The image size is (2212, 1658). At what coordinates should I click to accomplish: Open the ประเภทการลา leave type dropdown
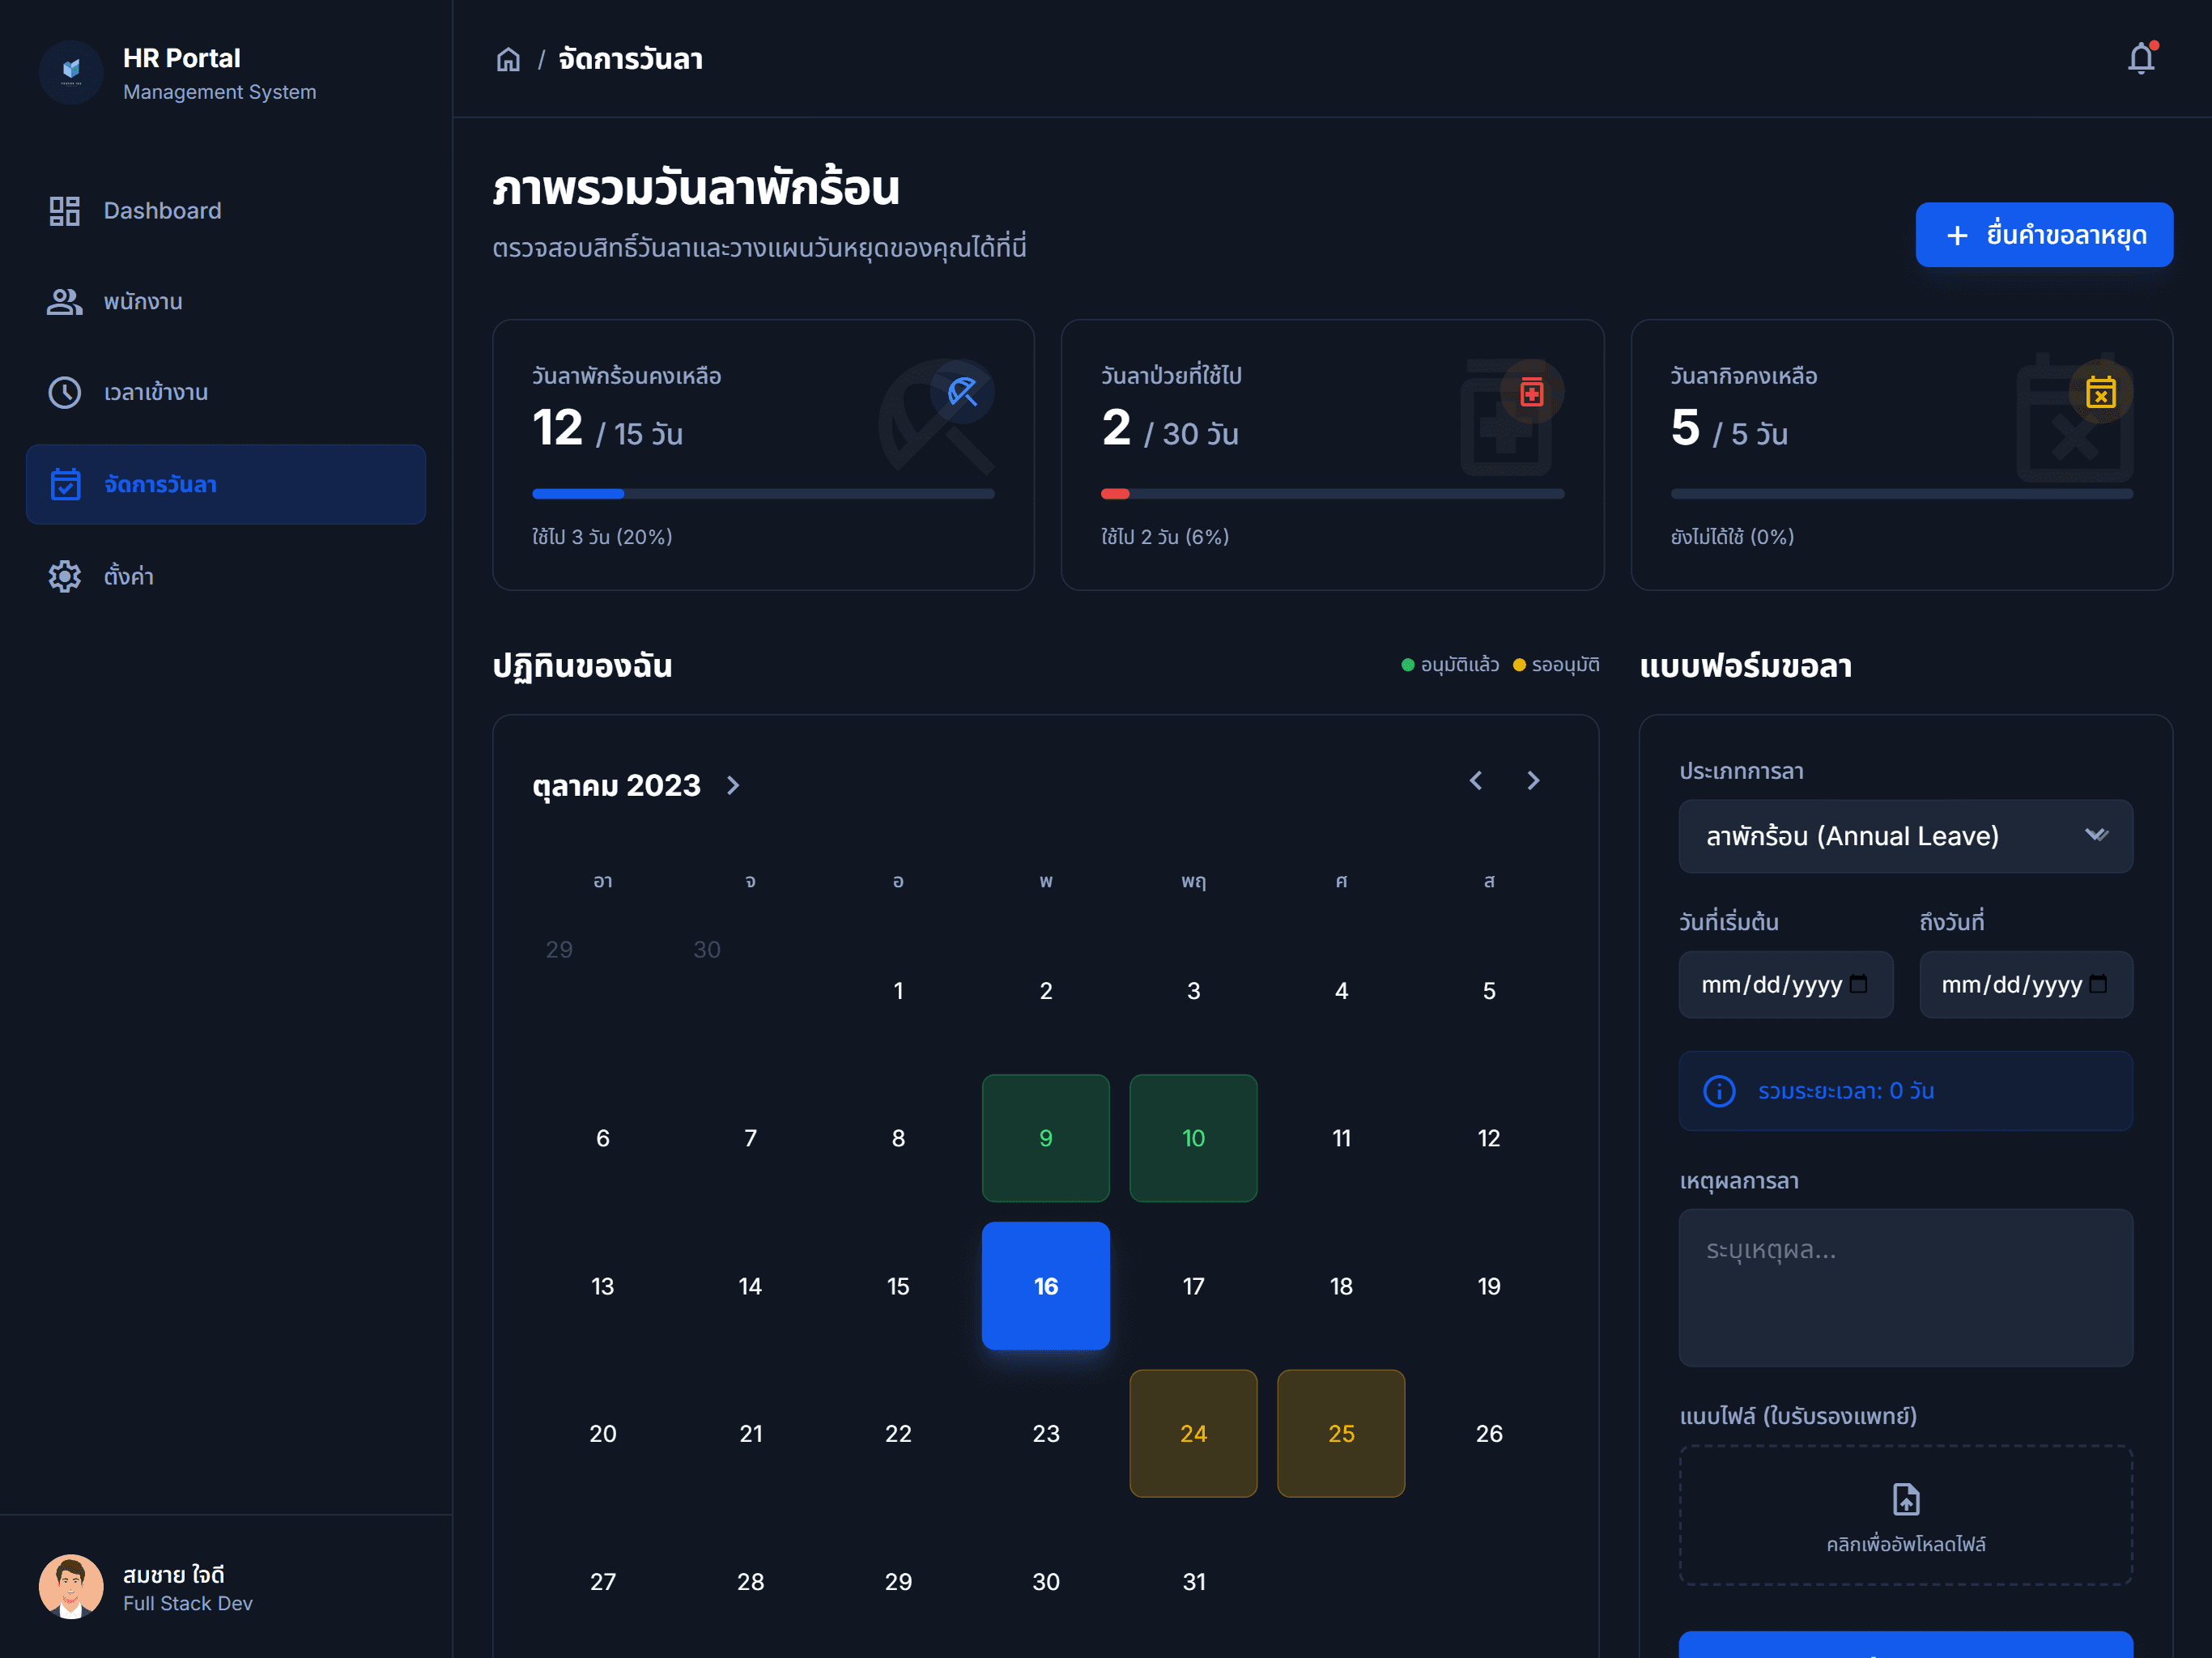(x=1905, y=836)
